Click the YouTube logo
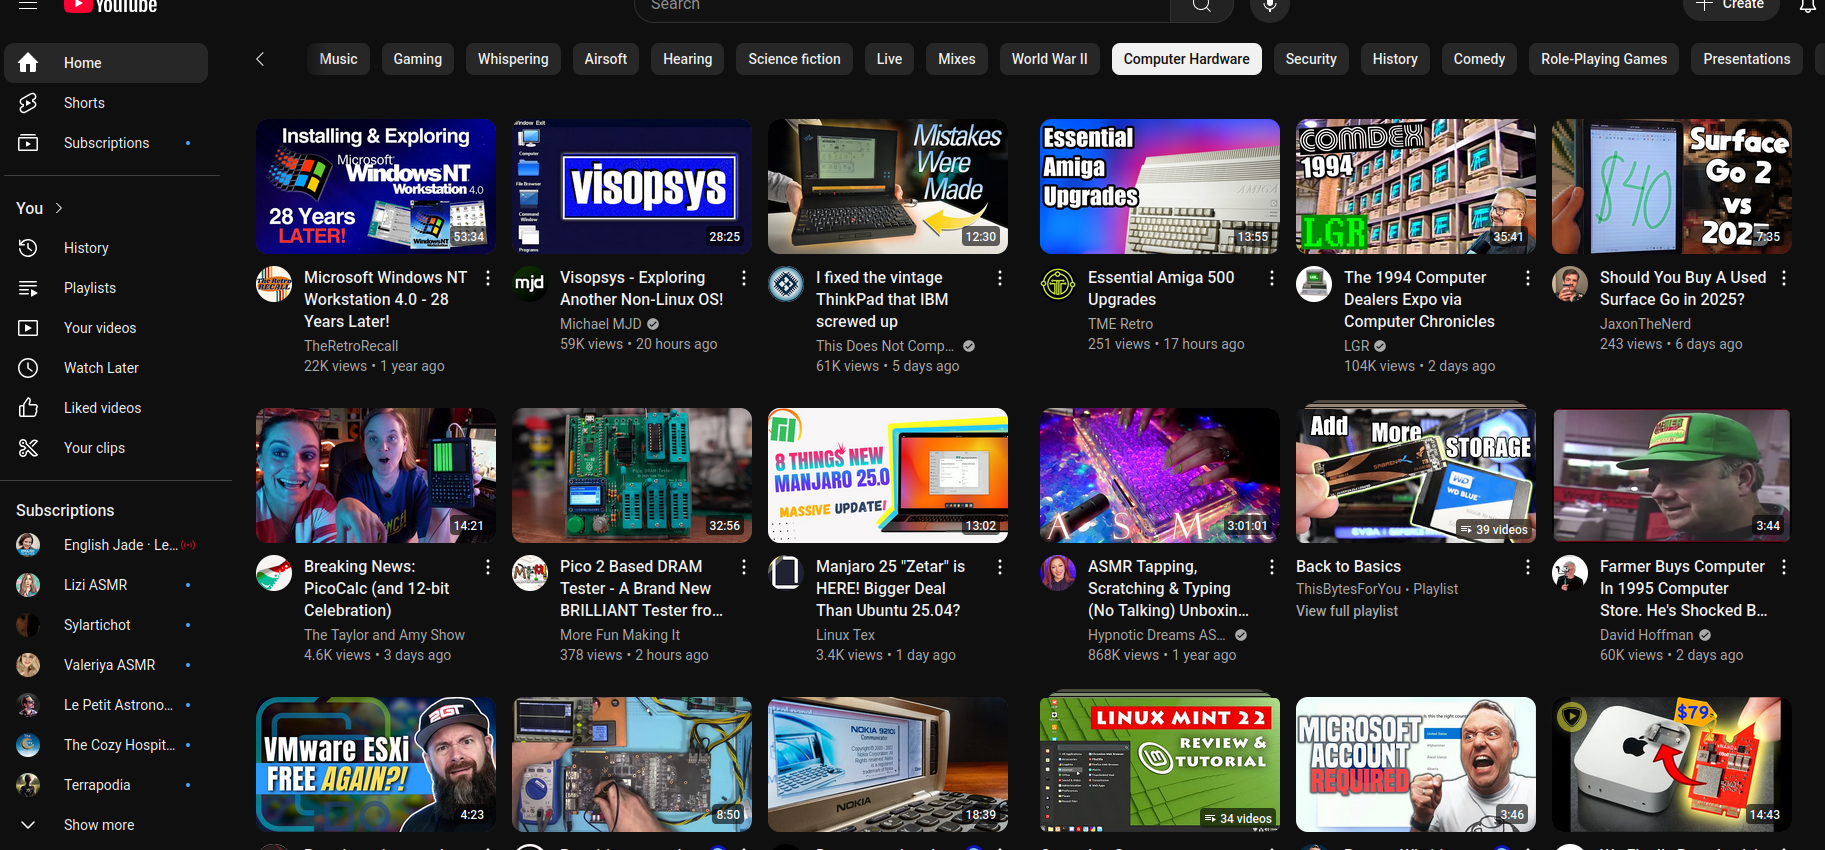The width and height of the screenshot is (1825, 850). tap(110, 5)
